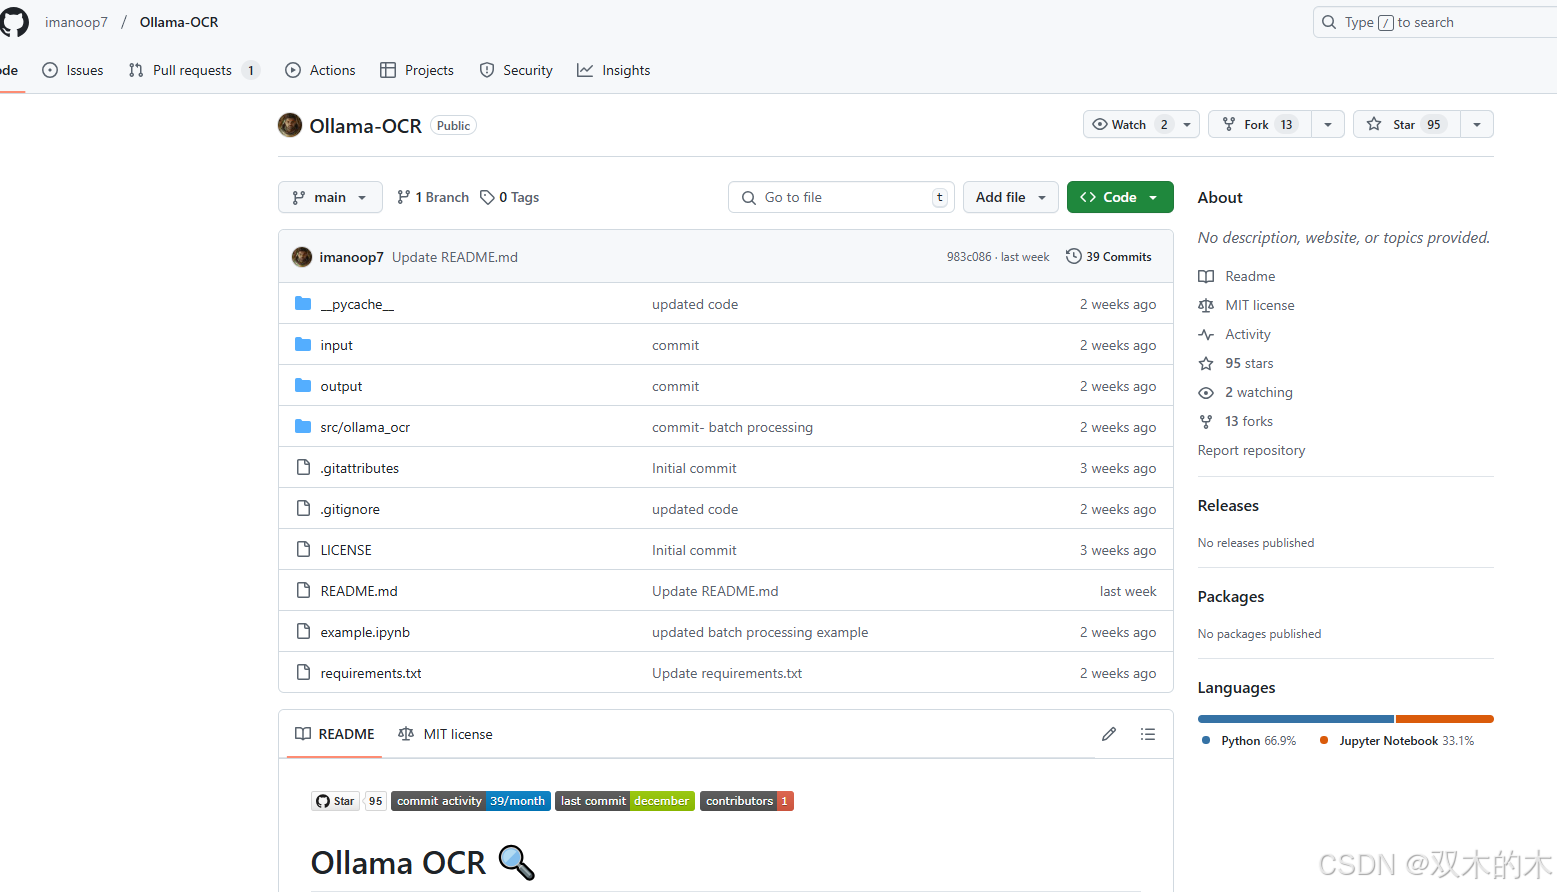Click the example.ipynb file icon
The image size is (1557, 892).
303,631
